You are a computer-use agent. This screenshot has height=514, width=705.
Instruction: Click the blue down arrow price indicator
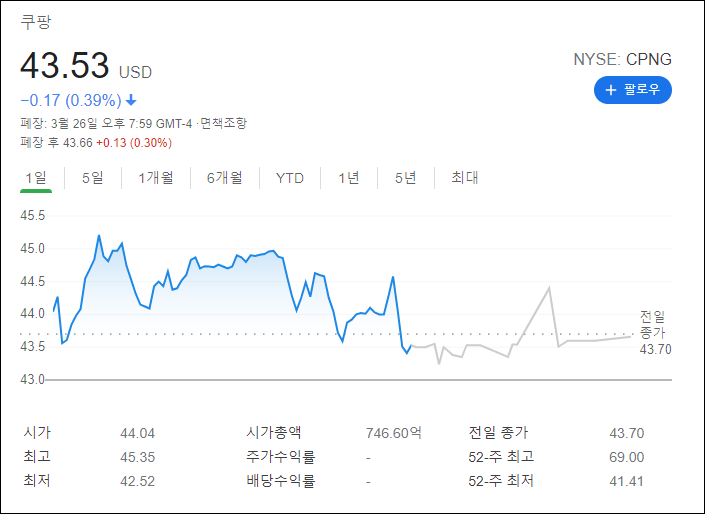point(131,100)
